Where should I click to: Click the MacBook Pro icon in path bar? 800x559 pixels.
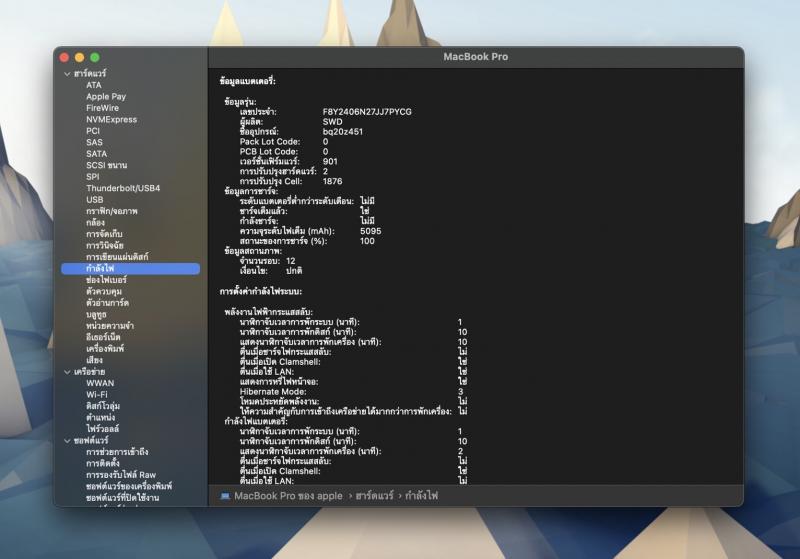[225, 496]
